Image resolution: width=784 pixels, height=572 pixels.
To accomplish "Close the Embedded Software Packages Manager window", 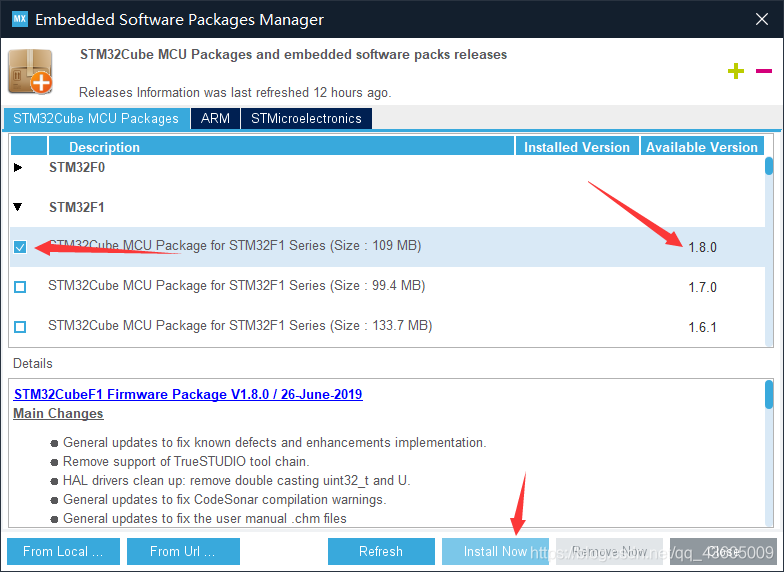I will click(762, 19).
